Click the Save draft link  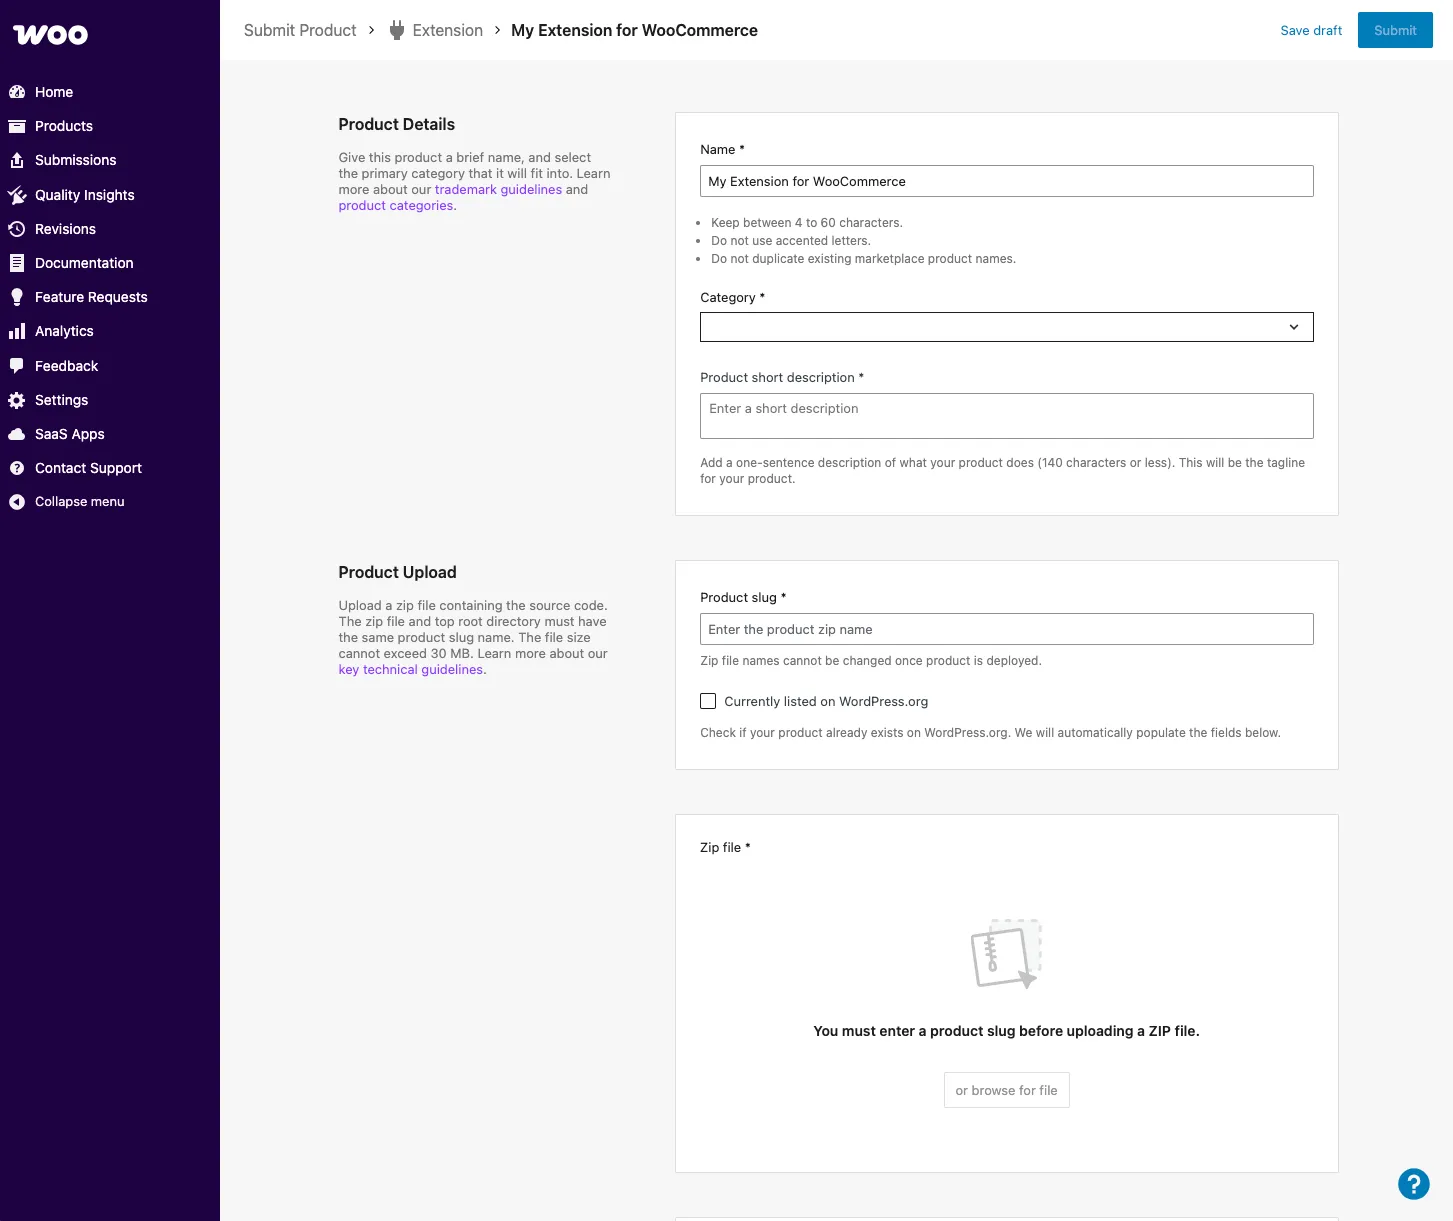[x=1311, y=30]
